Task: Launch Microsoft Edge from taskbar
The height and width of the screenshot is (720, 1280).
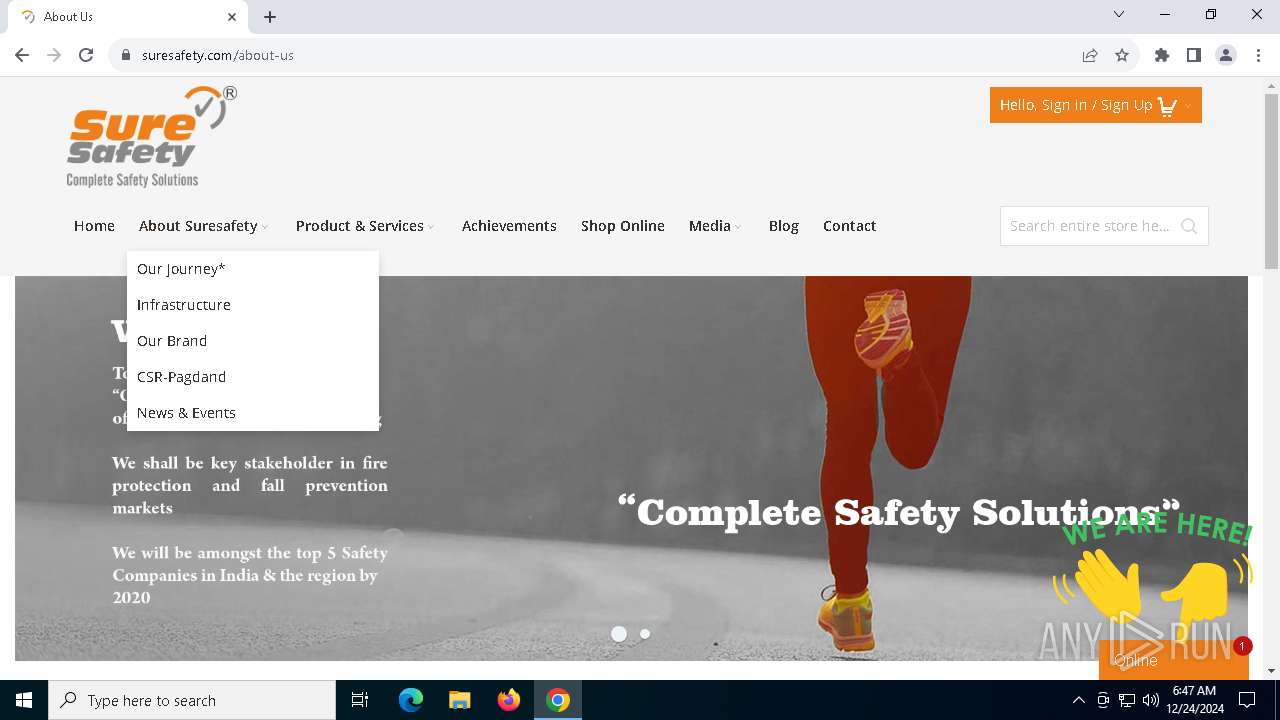Action: click(x=411, y=700)
